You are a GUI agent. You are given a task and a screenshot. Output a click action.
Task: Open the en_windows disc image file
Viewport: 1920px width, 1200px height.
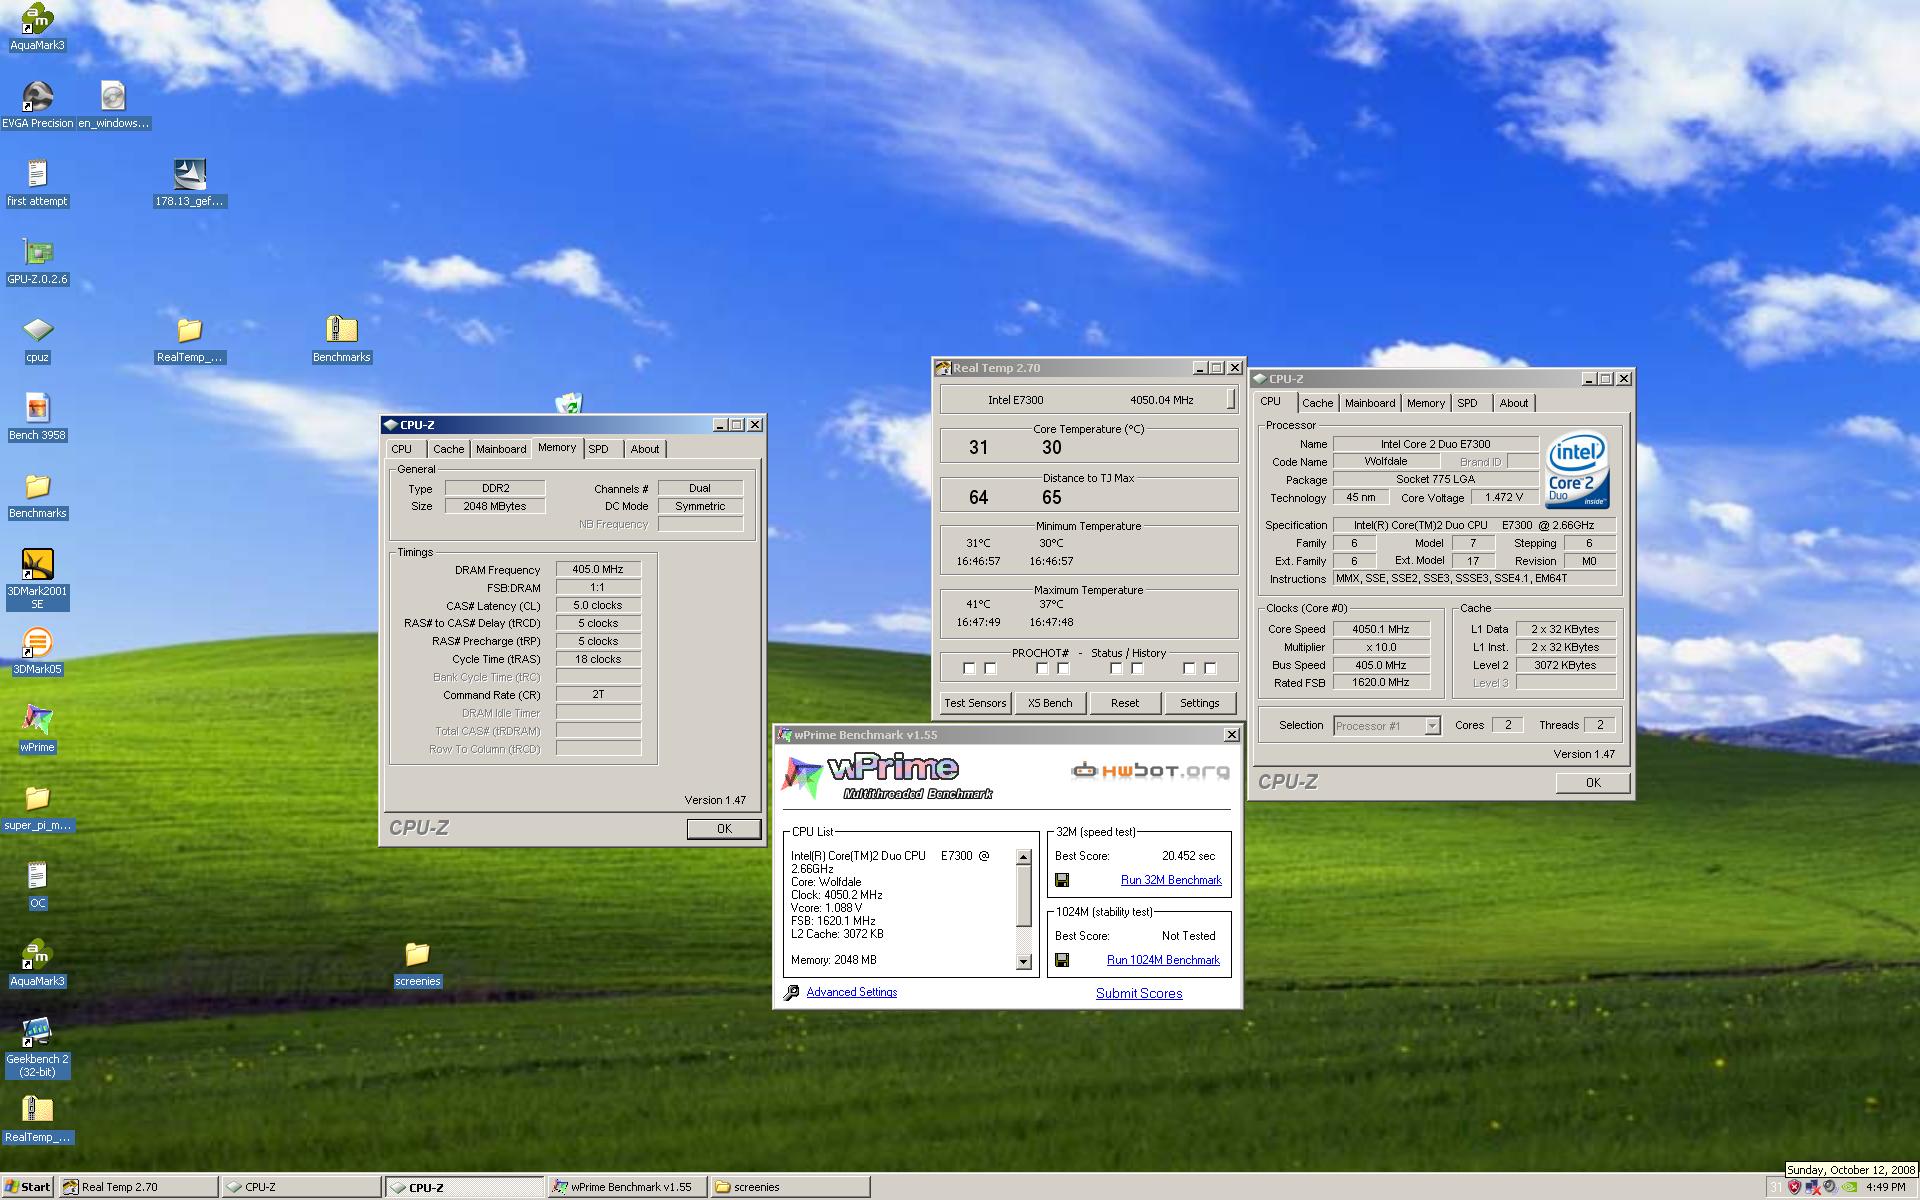pos(113,105)
